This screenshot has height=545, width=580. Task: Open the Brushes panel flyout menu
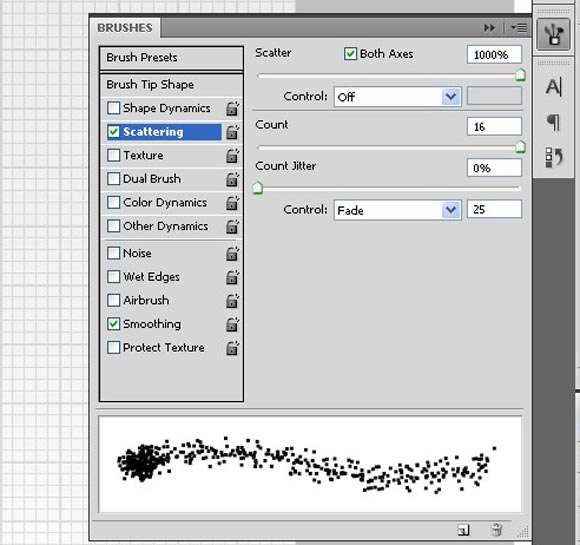coord(519,28)
